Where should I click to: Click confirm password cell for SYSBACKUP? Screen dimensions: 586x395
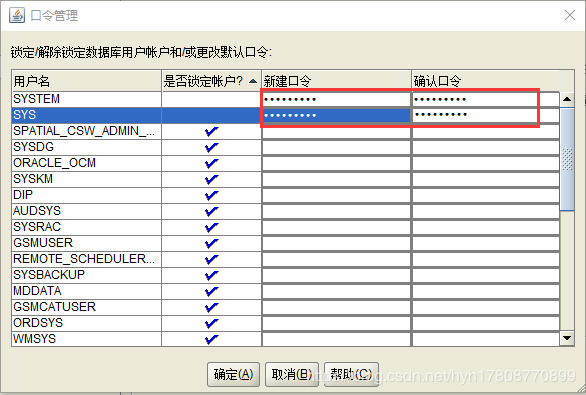[x=486, y=275]
